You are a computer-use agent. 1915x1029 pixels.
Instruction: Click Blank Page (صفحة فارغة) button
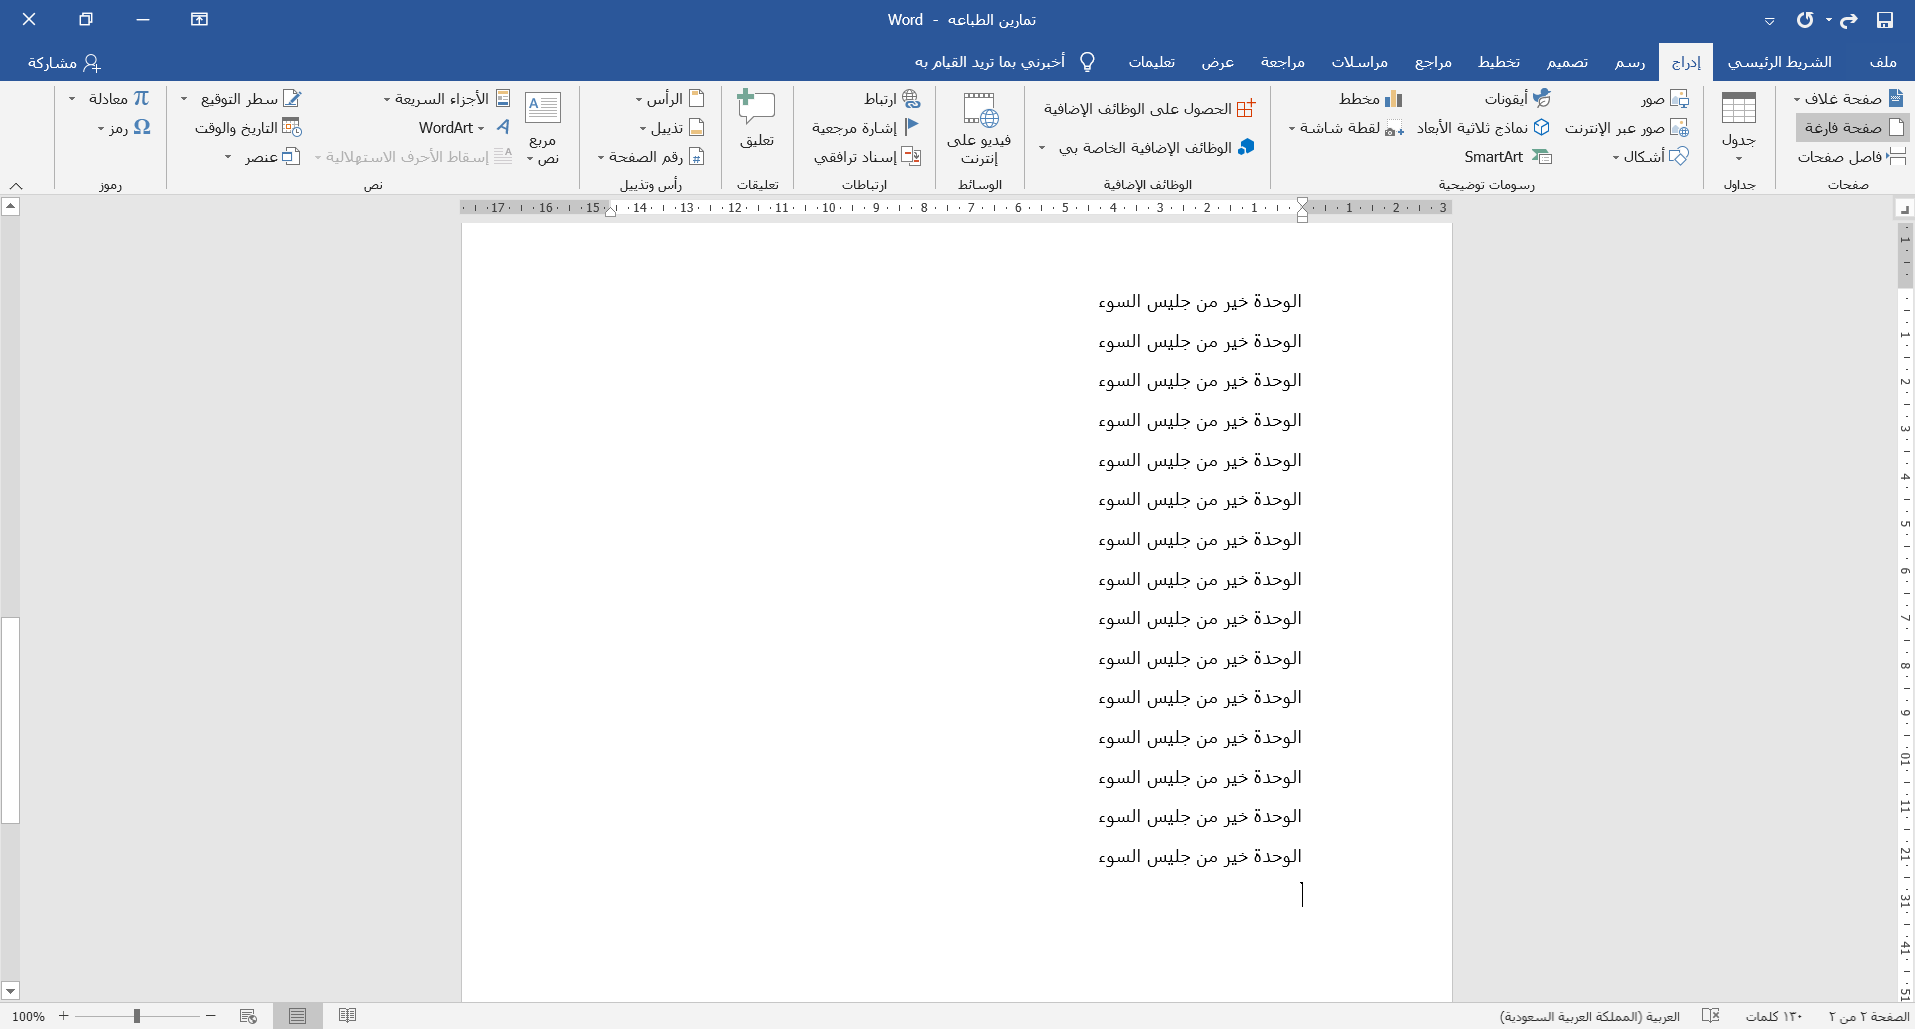pyautogui.click(x=1853, y=128)
